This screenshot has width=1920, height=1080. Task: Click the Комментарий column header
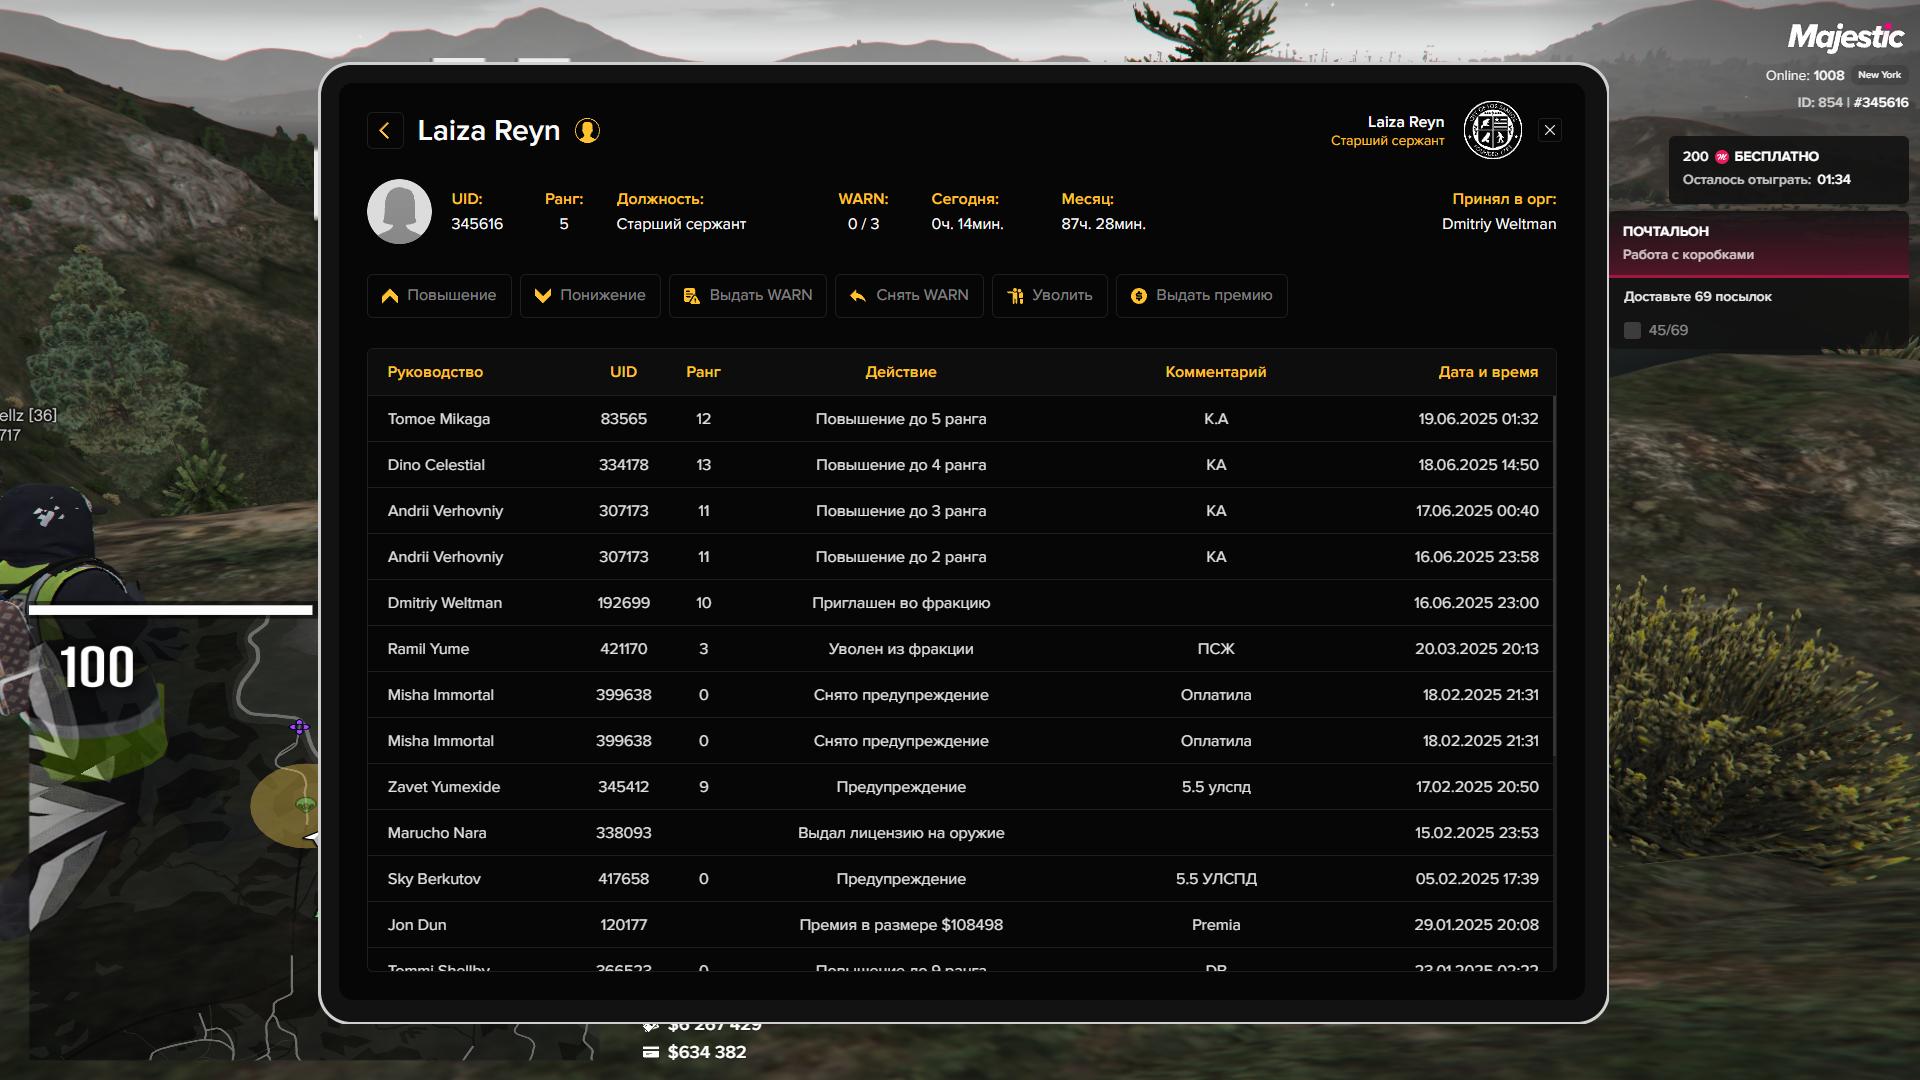1216,372
